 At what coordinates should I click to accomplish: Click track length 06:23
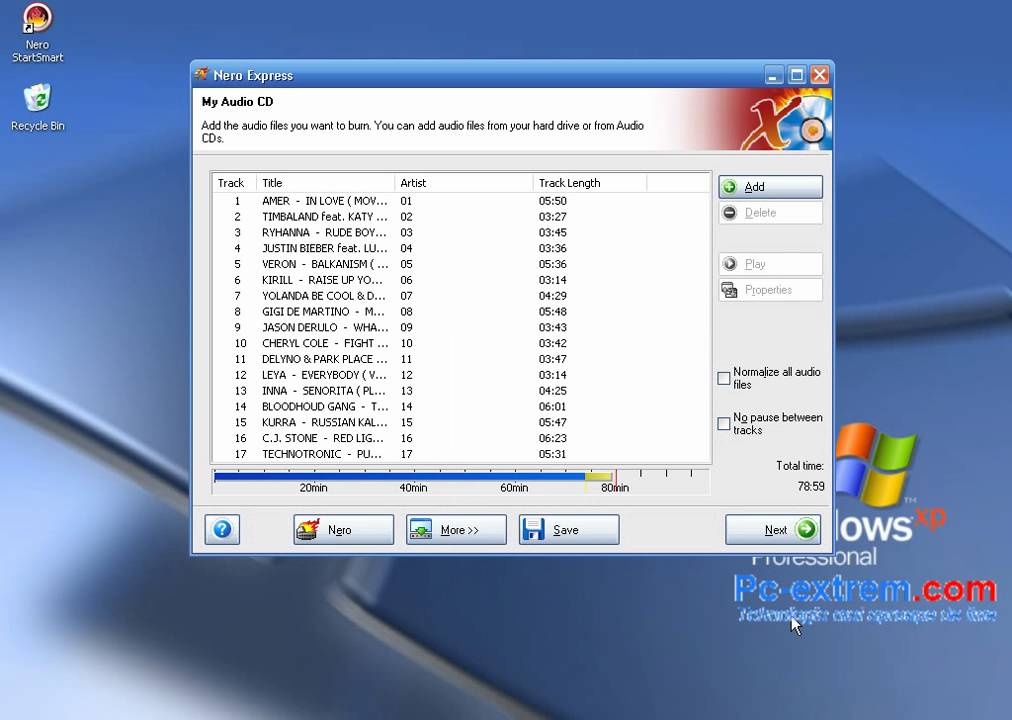point(552,438)
